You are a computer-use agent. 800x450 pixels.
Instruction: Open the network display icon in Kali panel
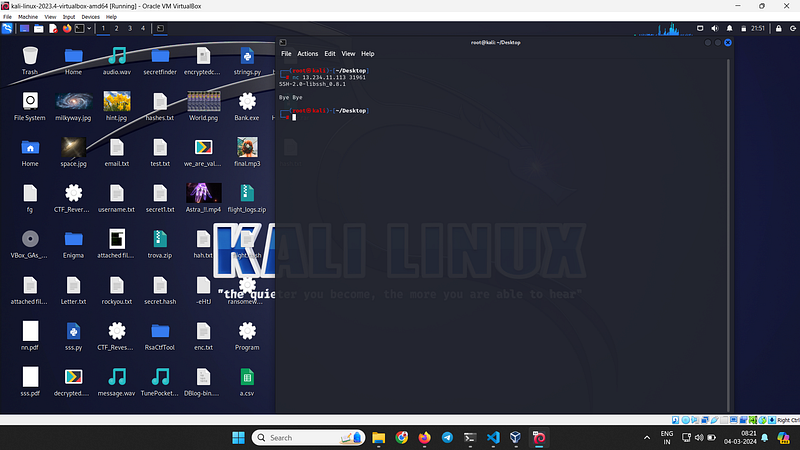pyautogui.click(x=700, y=29)
